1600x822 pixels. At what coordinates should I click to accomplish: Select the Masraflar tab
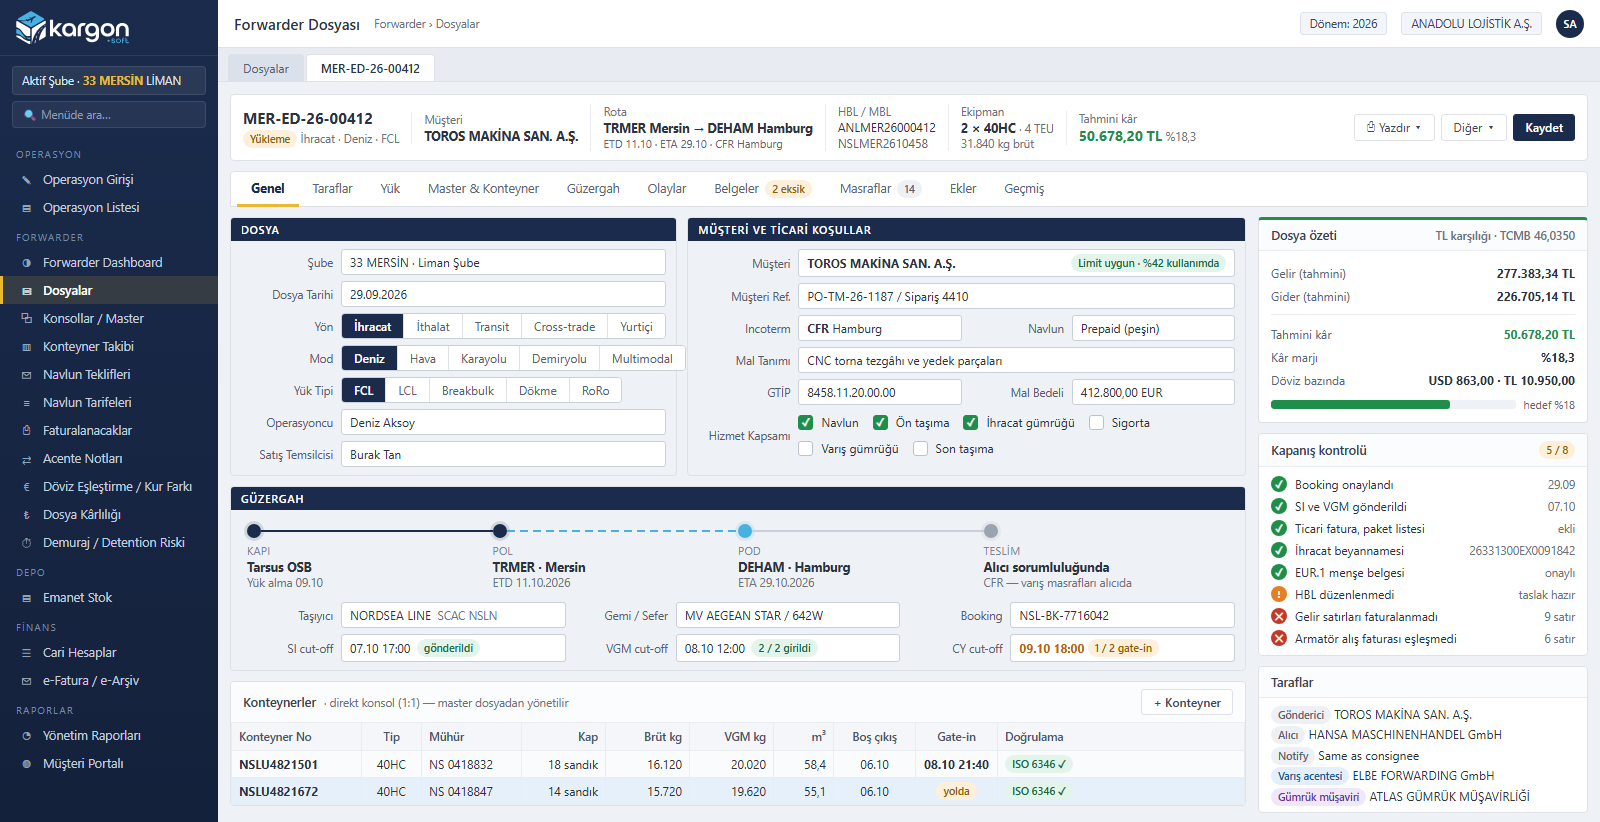coord(880,189)
